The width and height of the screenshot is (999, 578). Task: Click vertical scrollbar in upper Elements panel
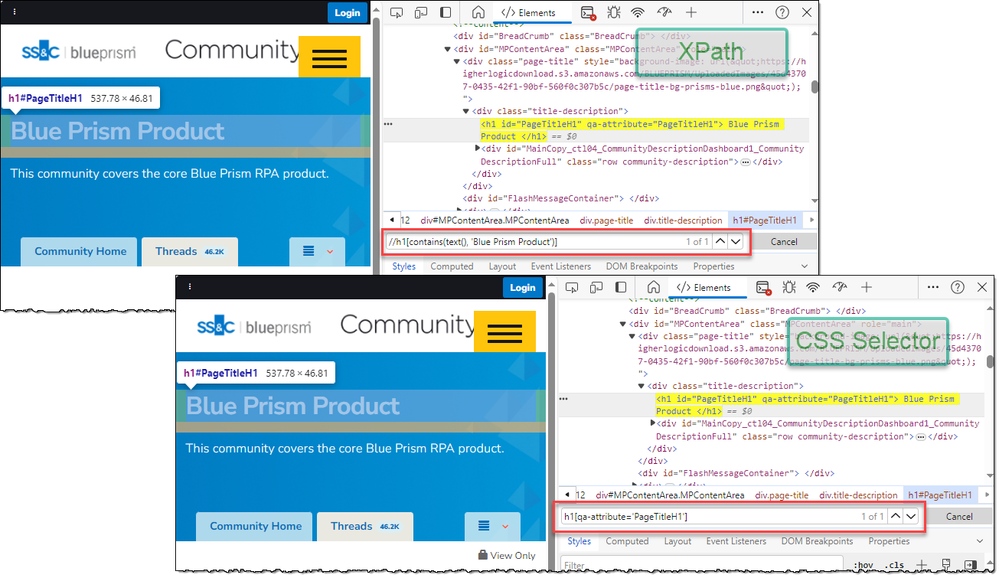814,86
